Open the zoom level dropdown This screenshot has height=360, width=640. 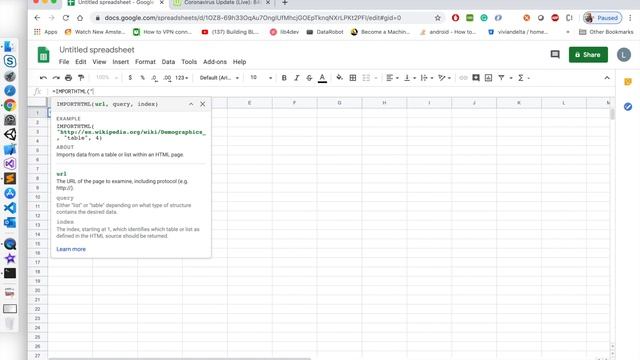[107, 78]
